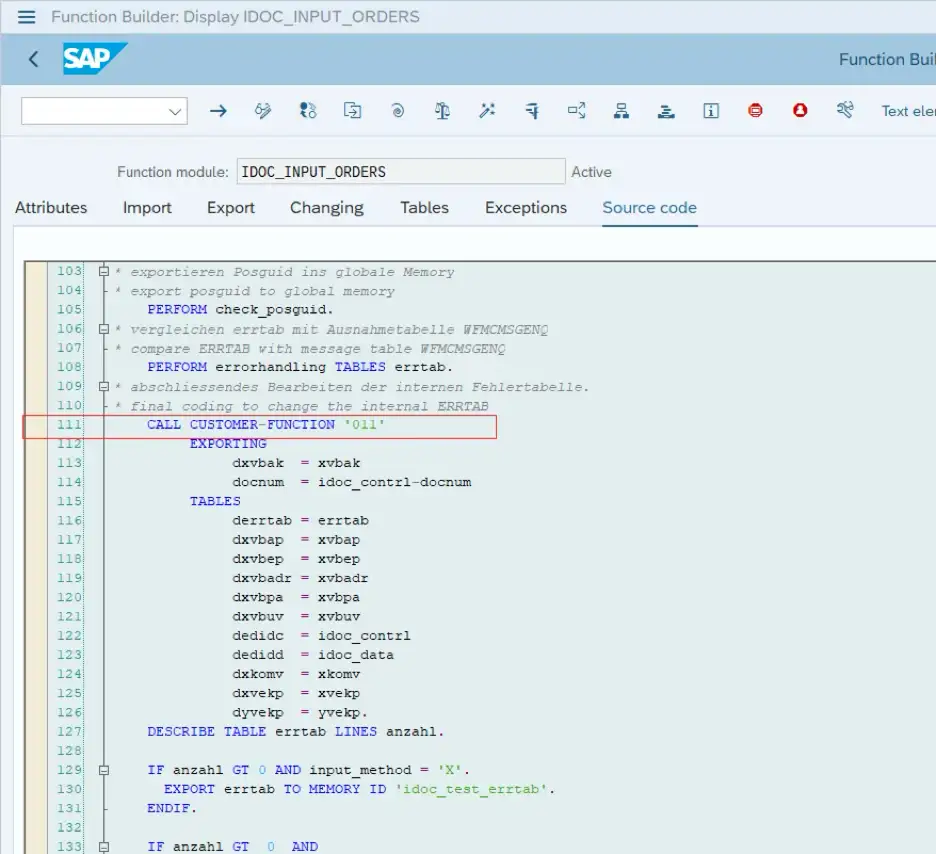This screenshot has height=854, width=936.
Task: Click the Active/Inactive switch toolbar icon
Action: pos(308,111)
